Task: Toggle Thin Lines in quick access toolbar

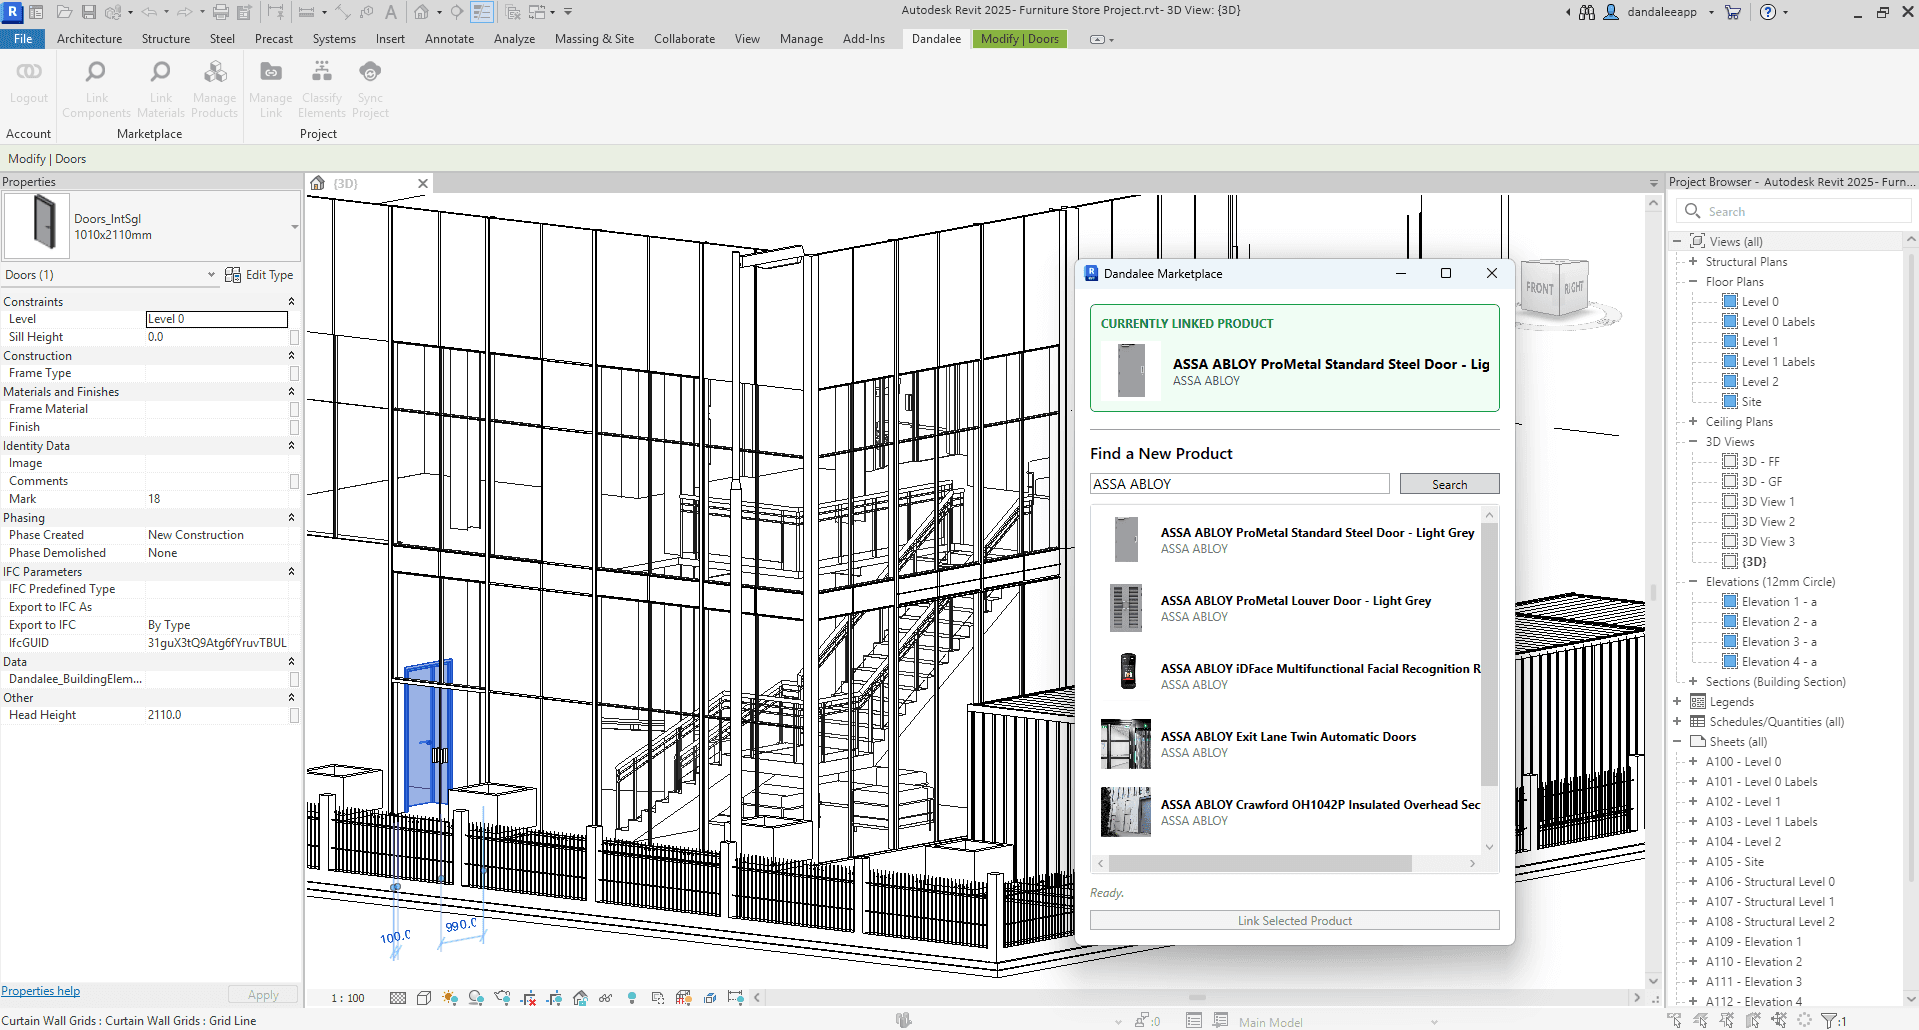Action: (x=482, y=12)
